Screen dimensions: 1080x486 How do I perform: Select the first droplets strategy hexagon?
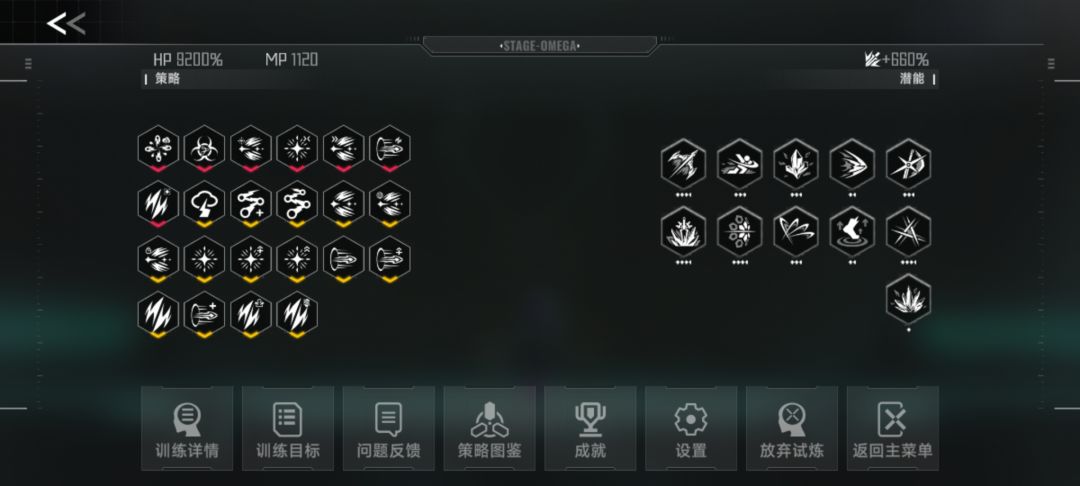click(x=158, y=148)
